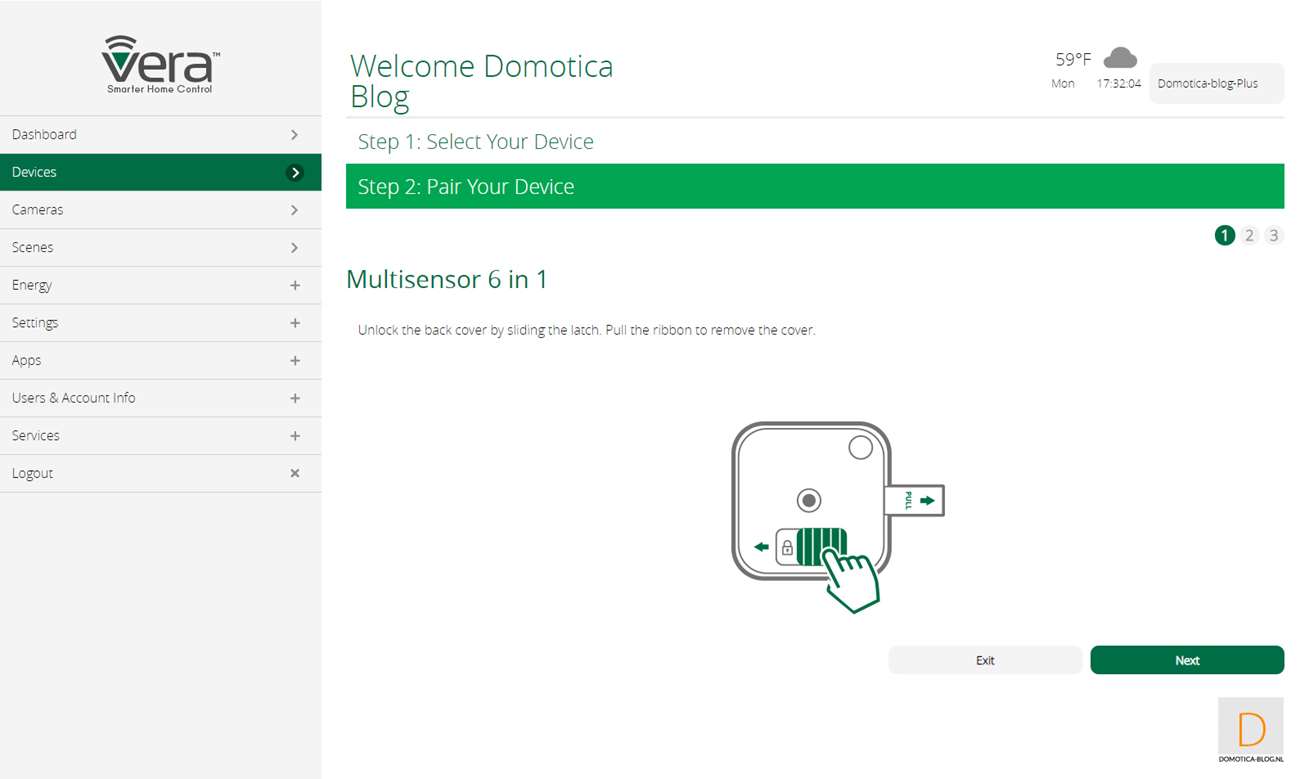Expand the Energy menu plus
The height and width of the screenshot is (779, 1300).
[295, 286]
